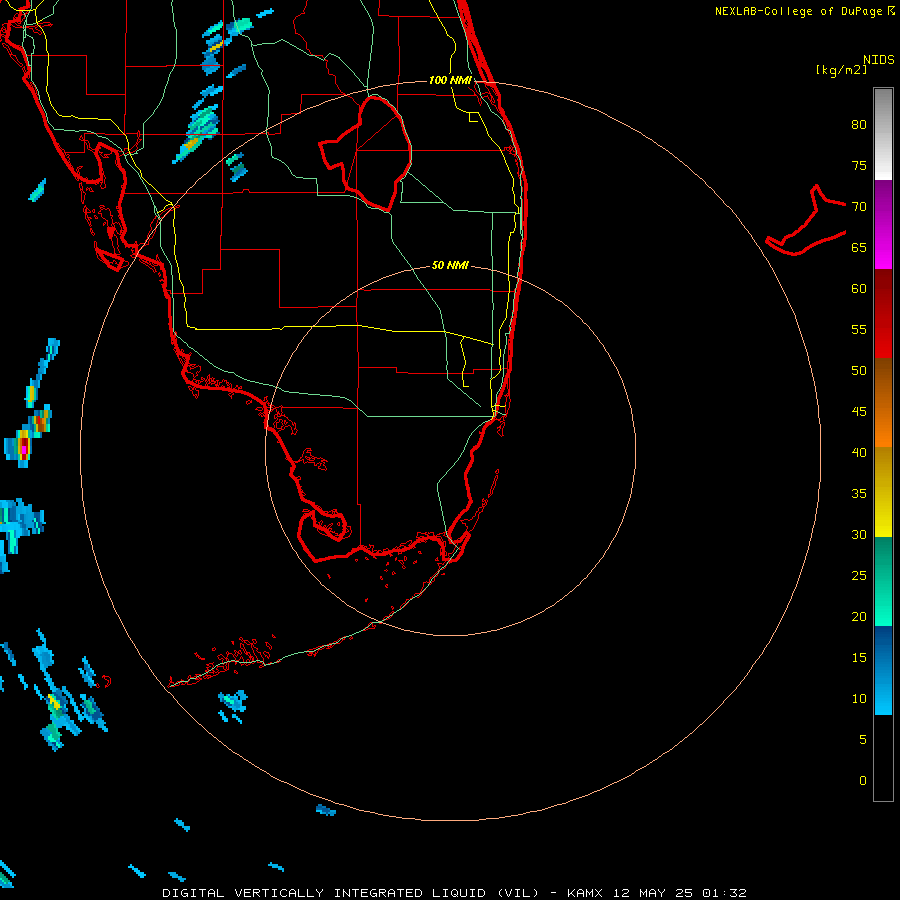
Task: Click the scale value 10
Action: pos(859,699)
